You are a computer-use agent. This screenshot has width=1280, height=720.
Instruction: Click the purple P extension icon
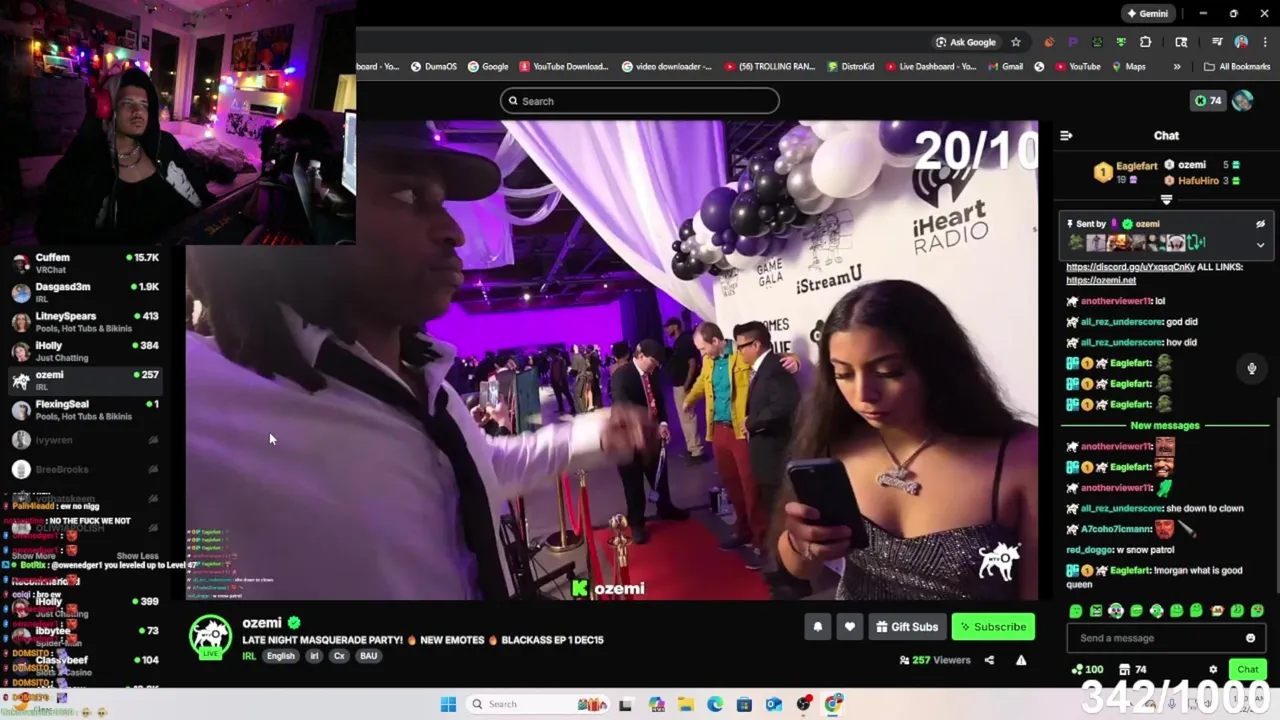1073,42
